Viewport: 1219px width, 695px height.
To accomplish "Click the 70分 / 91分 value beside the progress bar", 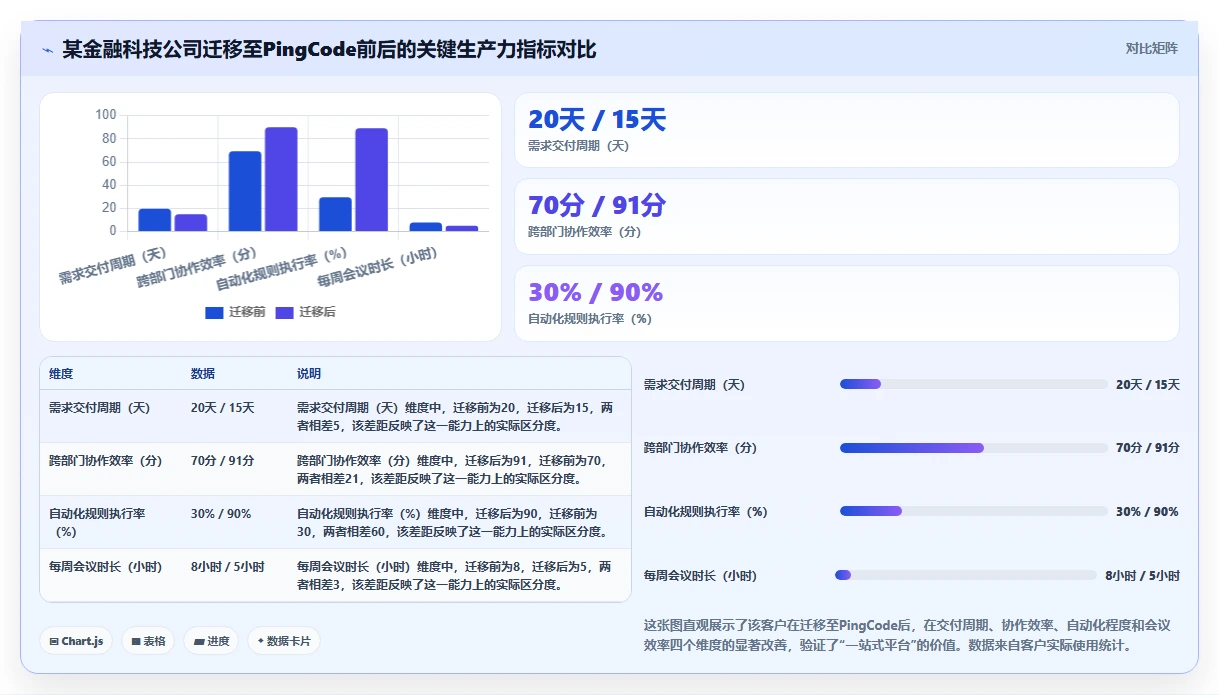I will pos(1147,448).
